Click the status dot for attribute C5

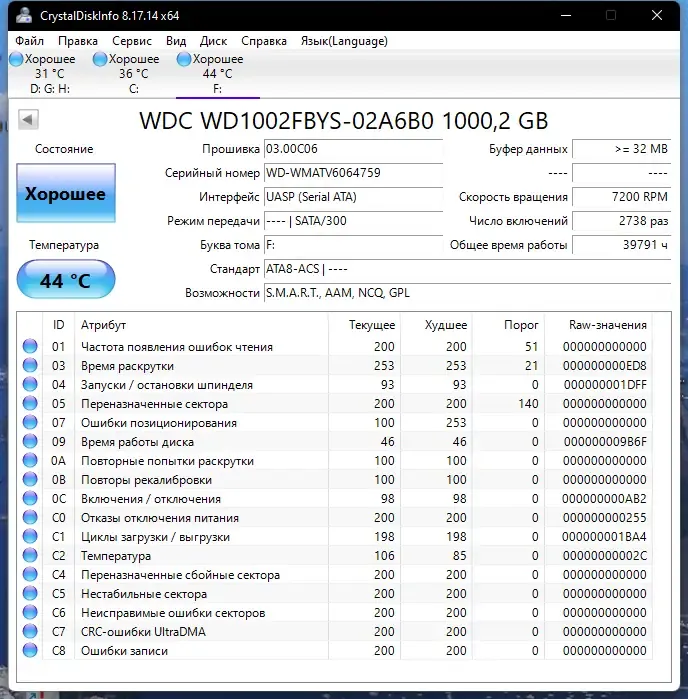pos(30,593)
